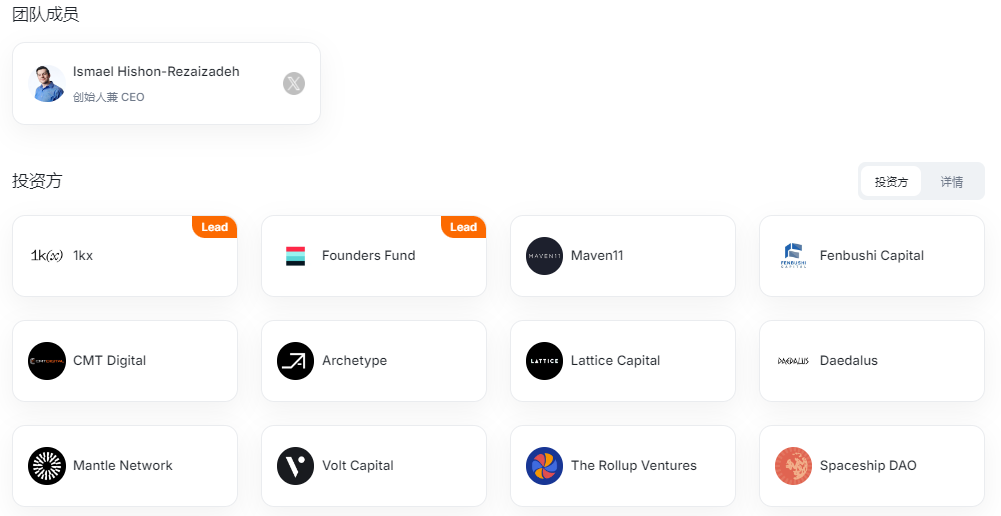Screen dimensions: 1001x516
Task: Click the Archetype arrow logo
Action: (x=296, y=361)
